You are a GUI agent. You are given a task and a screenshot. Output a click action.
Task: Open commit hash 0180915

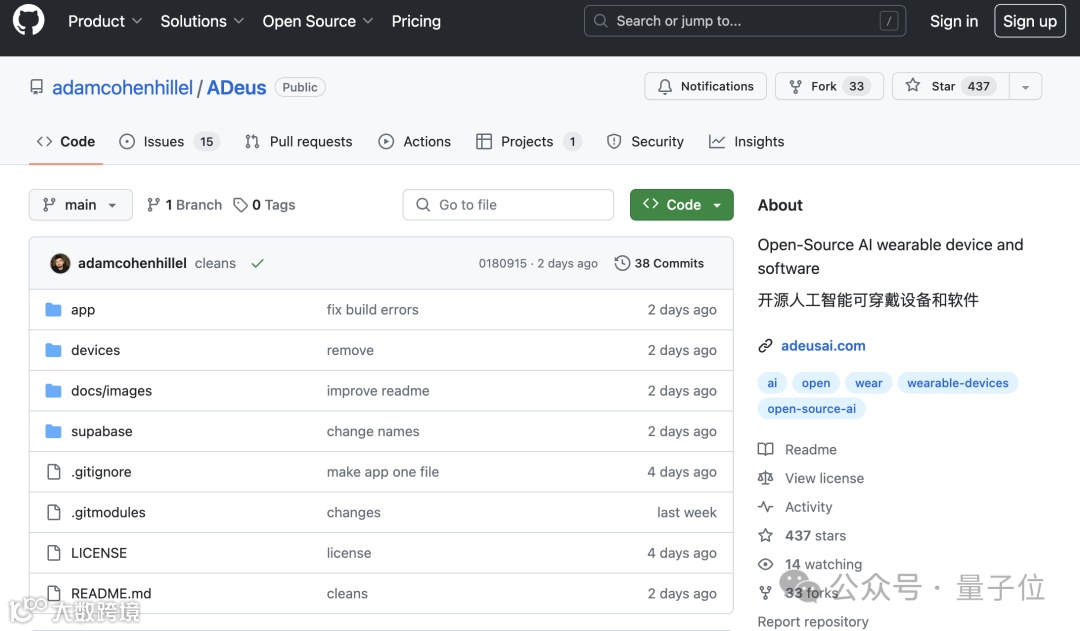[502, 263]
